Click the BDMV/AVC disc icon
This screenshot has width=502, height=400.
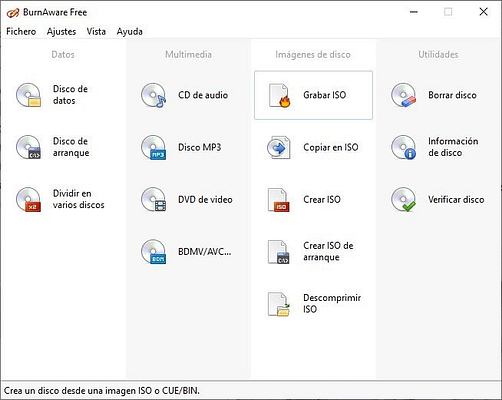tap(154, 251)
